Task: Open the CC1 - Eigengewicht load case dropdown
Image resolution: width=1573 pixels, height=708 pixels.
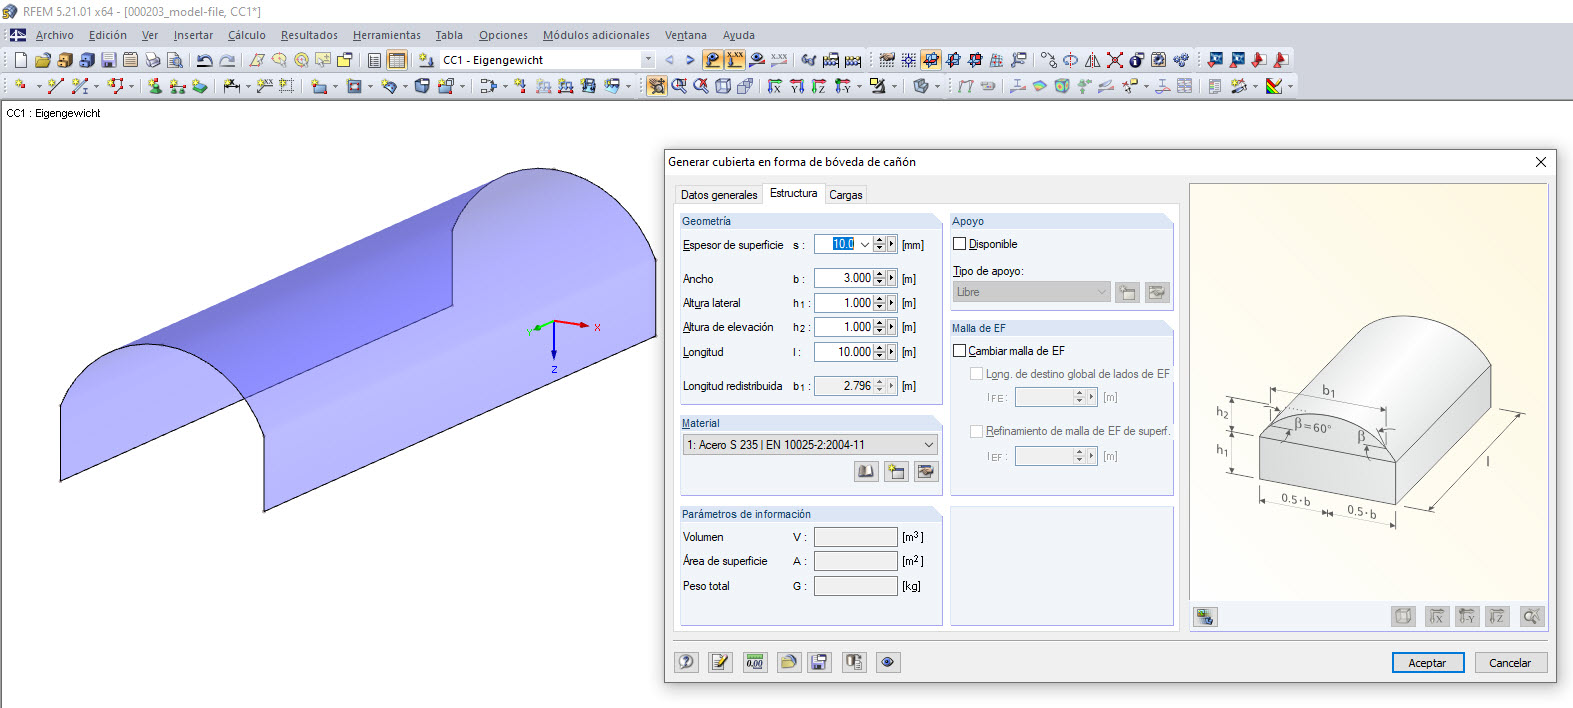Action: point(648,60)
